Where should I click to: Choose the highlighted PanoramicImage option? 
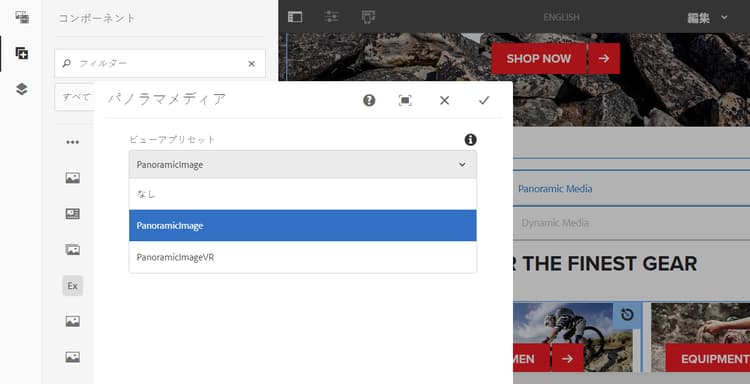point(303,225)
